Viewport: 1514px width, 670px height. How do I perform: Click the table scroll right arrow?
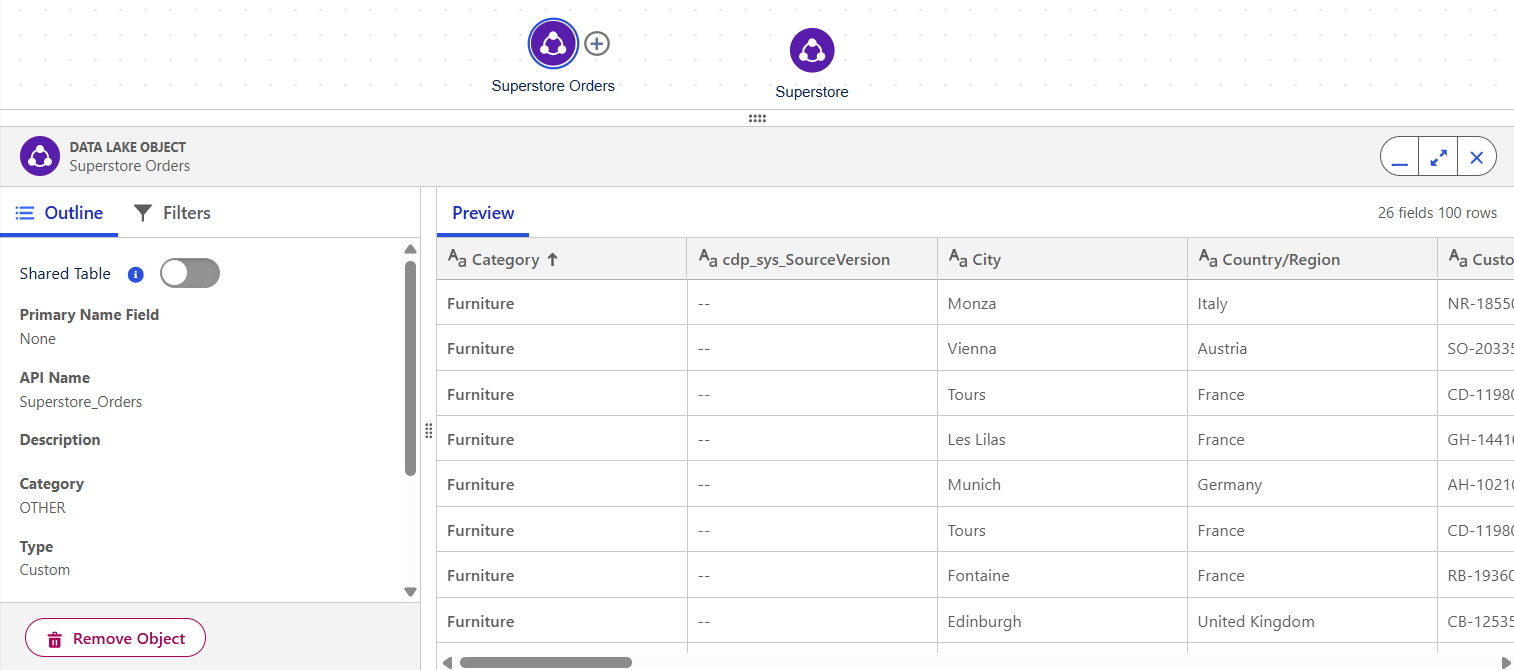point(1507,662)
